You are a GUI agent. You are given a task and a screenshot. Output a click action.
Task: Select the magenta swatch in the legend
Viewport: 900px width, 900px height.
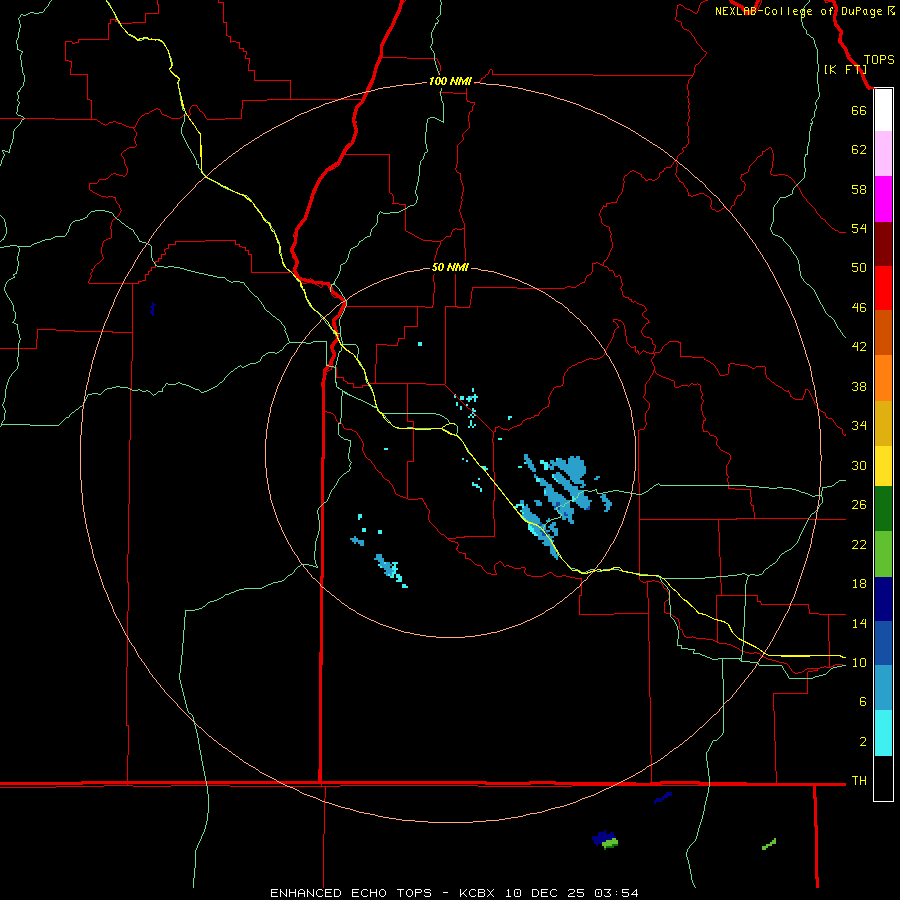coord(883,199)
